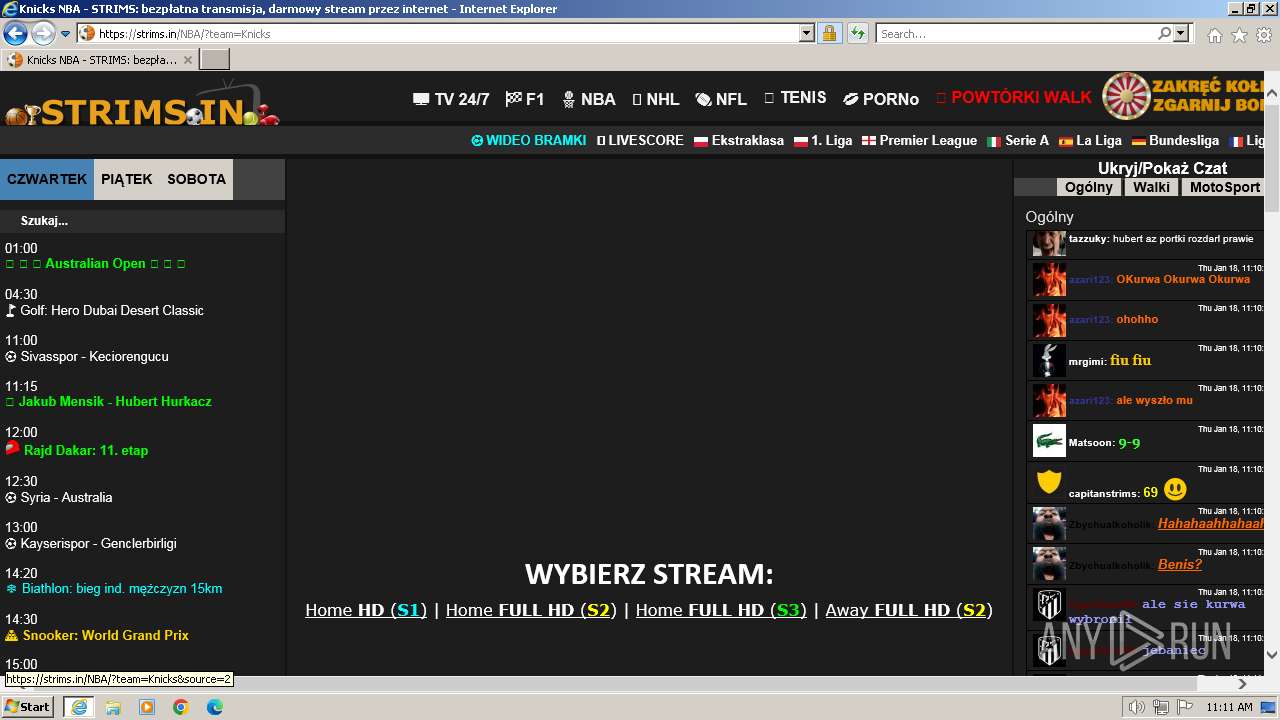This screenshot has width=1280, height=720.
Task: Open the search provider dropdown arrow
Action: click(1181, 33)
